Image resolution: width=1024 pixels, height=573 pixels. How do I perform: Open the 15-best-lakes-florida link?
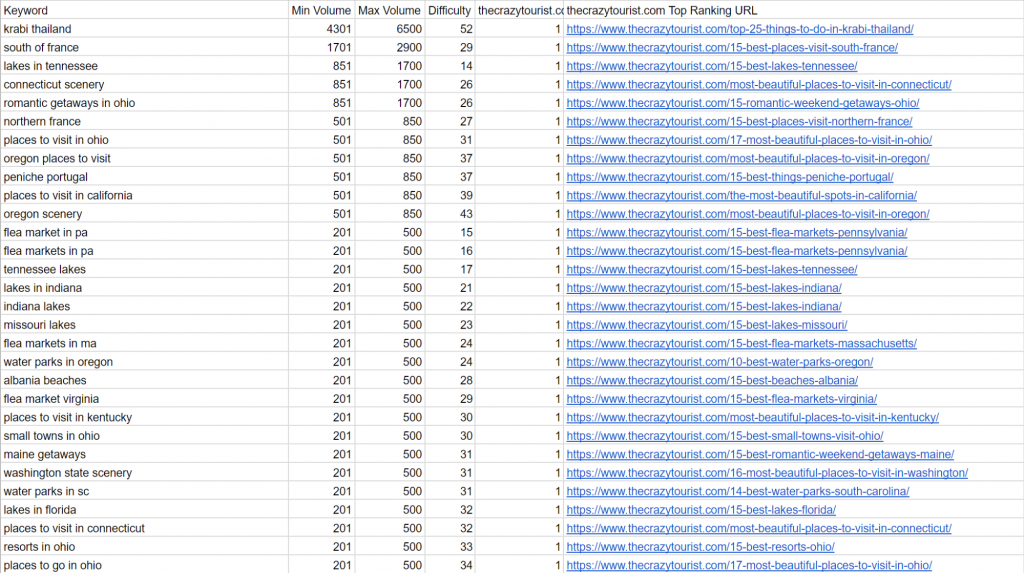(701, 510)
